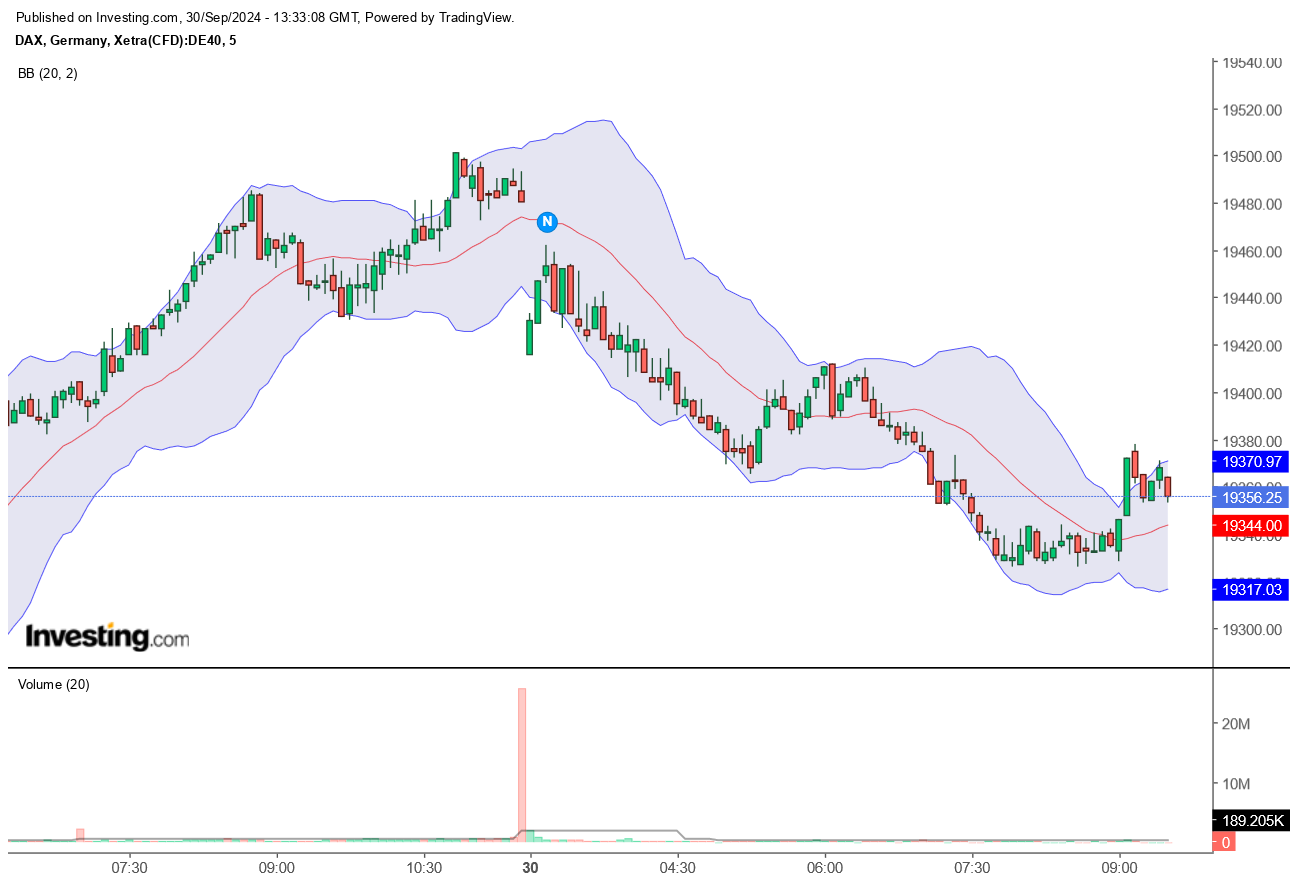1297x883 pixels.
Task: Click the 19460.00 price axis label
Action: coord(1252,251)
